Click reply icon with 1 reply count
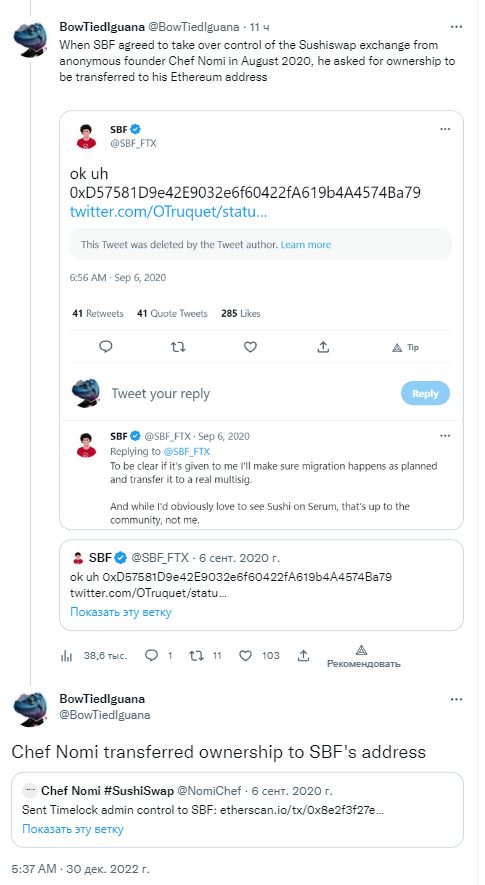This screenshot has width=485, height=885. [151, 655]
